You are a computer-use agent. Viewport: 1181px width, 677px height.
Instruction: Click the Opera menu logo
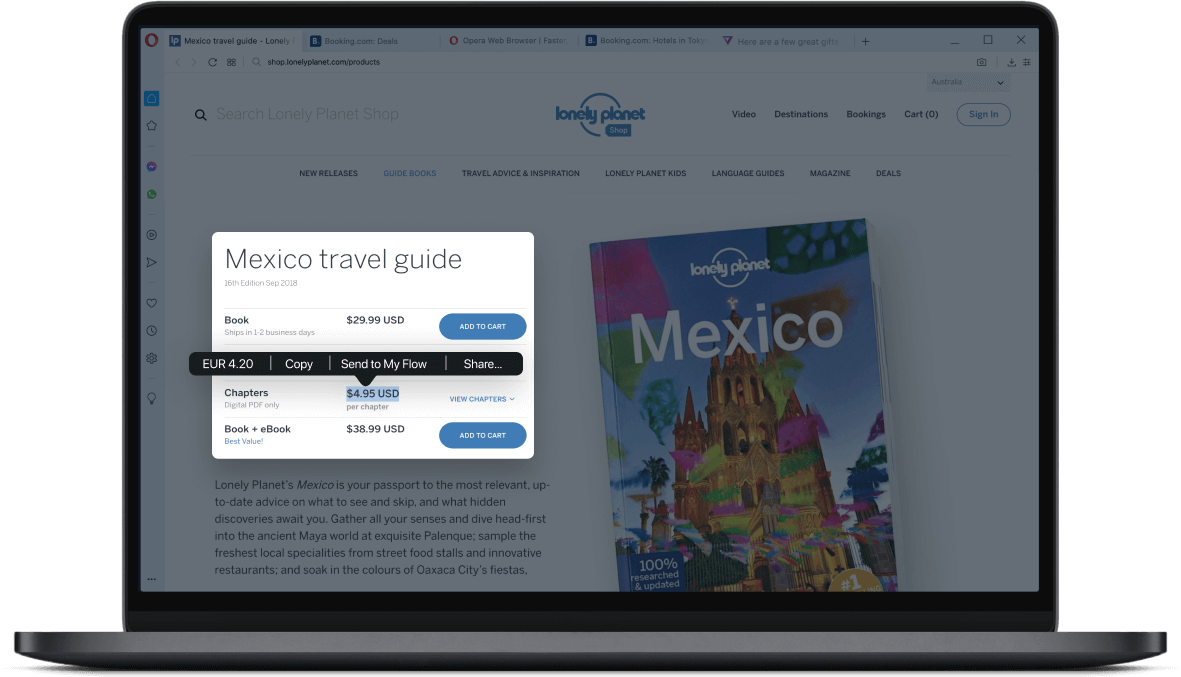(x=151, y=40)
